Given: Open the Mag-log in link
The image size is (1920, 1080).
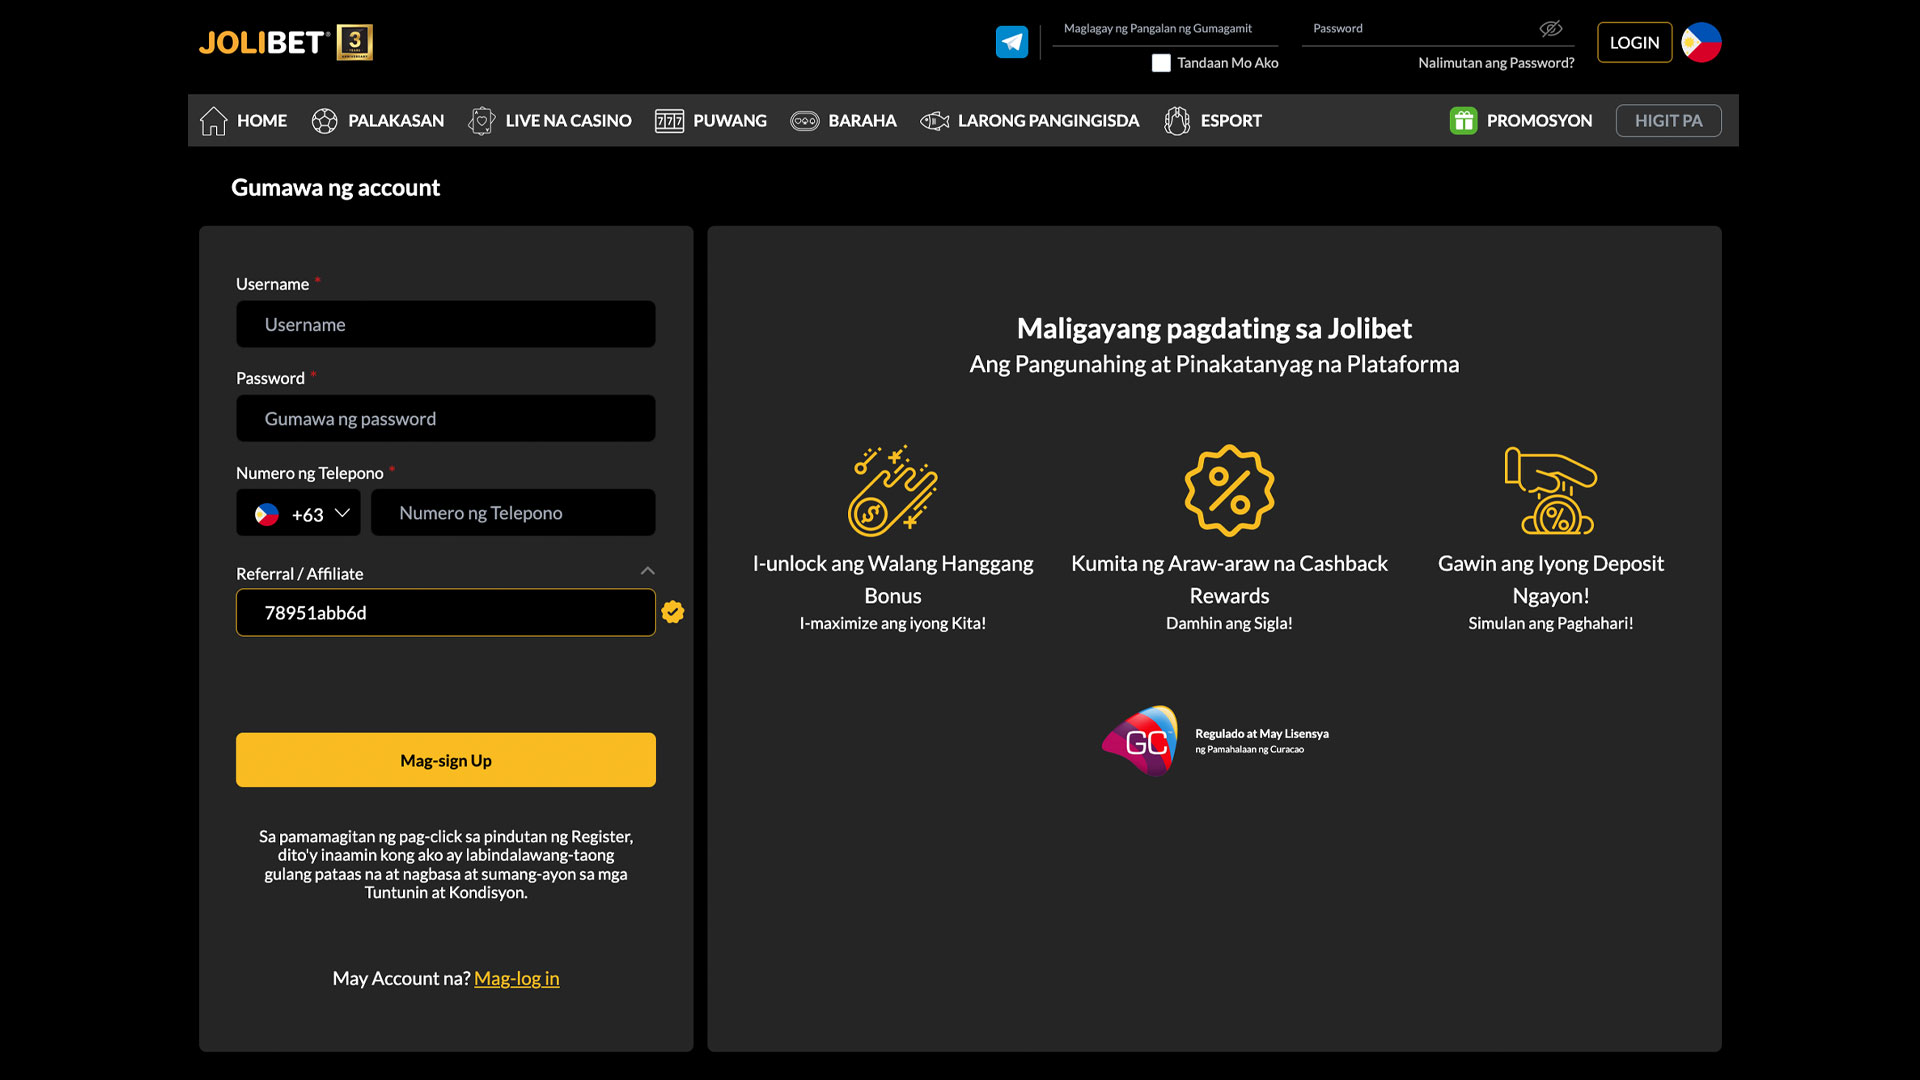Looking at the screenshot, I should click(516, 978).
